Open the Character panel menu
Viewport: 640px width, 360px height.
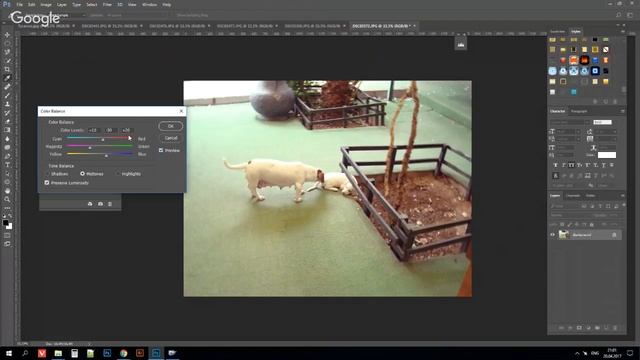pyautogui.click(x=622, y=111)
